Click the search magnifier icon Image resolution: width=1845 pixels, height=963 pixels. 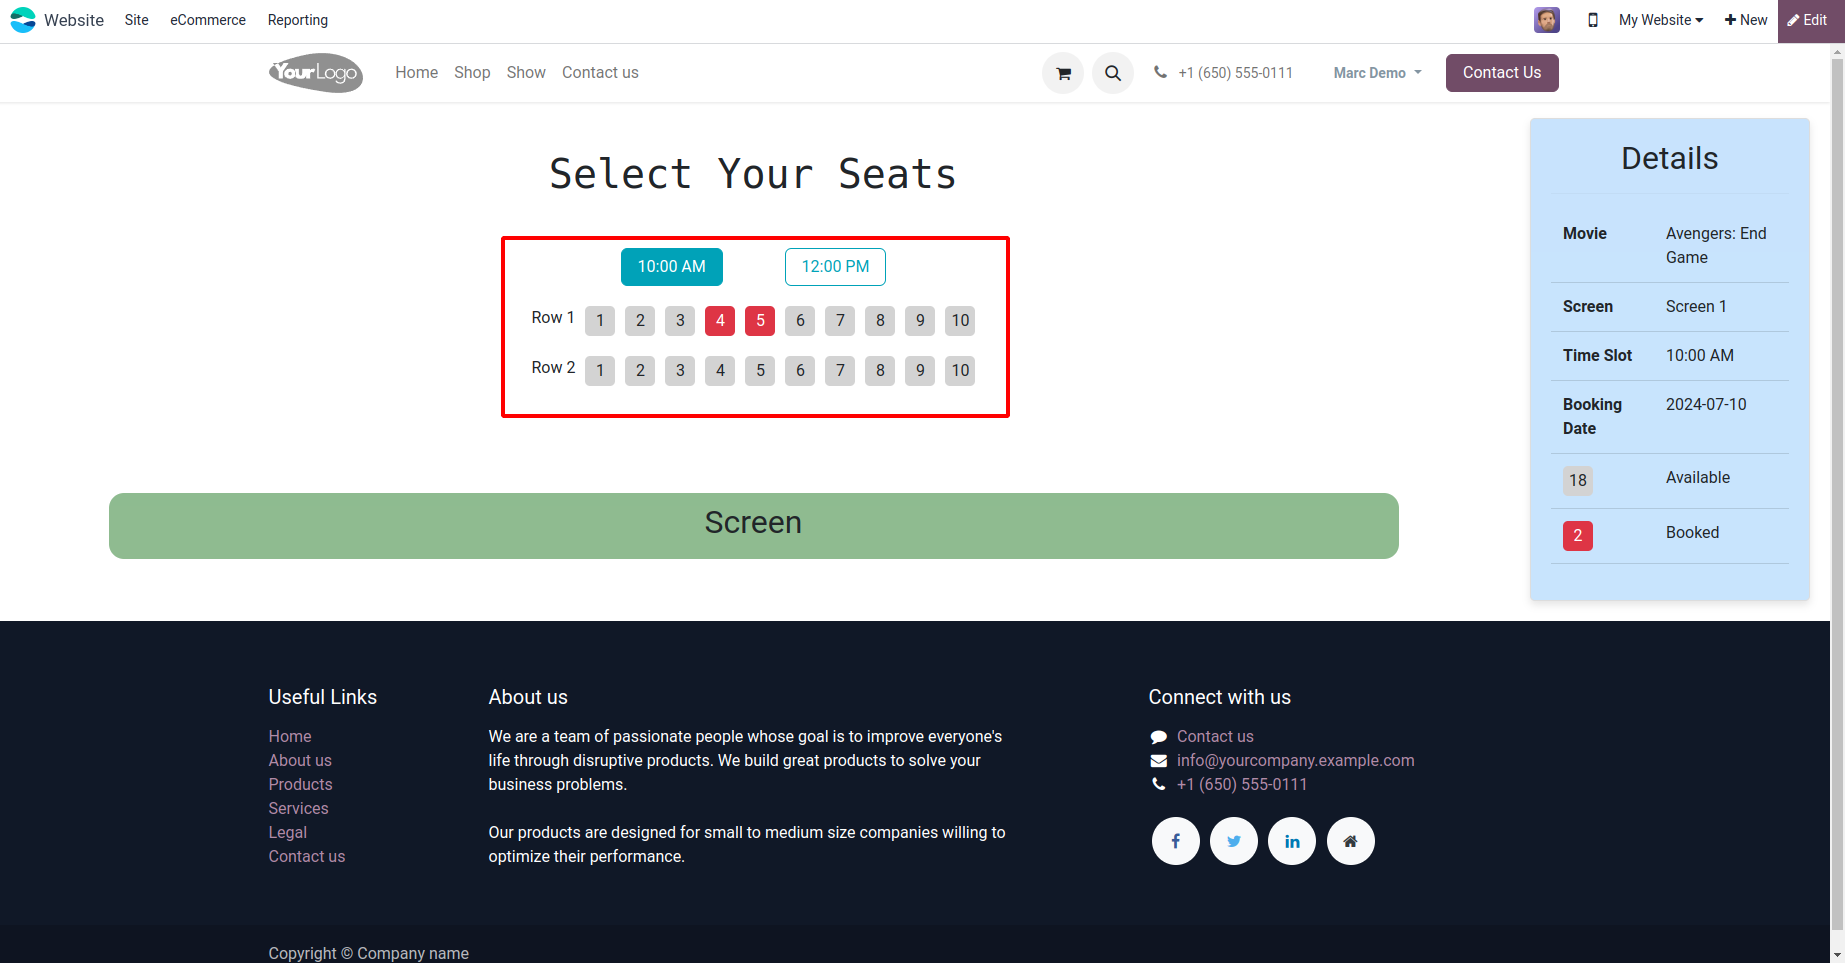click(1112, 73)
